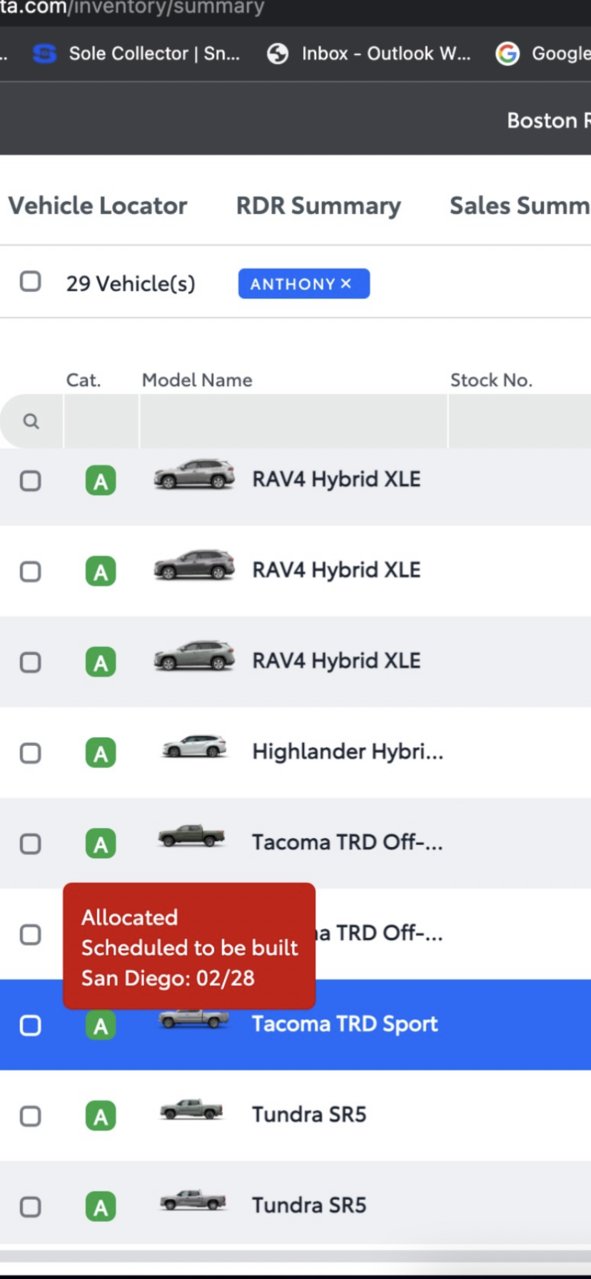This screenshot has width=591, height=1279.
Task: Click the search magnifier icon in filter row
Action: [x=31, y=421]
